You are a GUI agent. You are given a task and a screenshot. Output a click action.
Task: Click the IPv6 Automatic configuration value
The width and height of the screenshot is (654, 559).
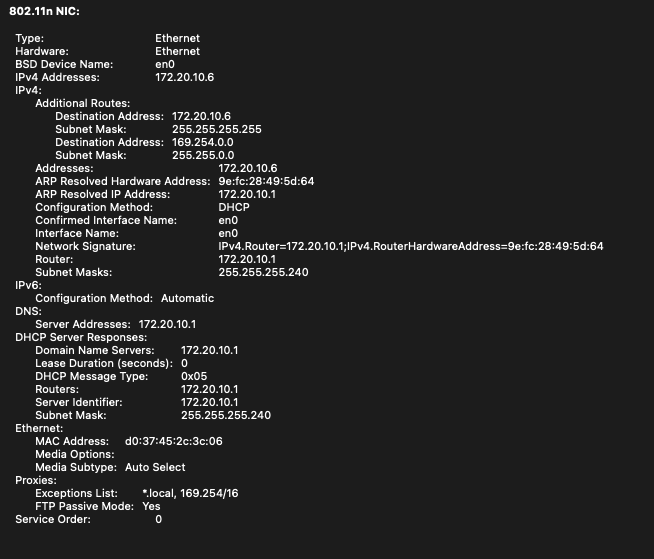click(x=187, y=298)
